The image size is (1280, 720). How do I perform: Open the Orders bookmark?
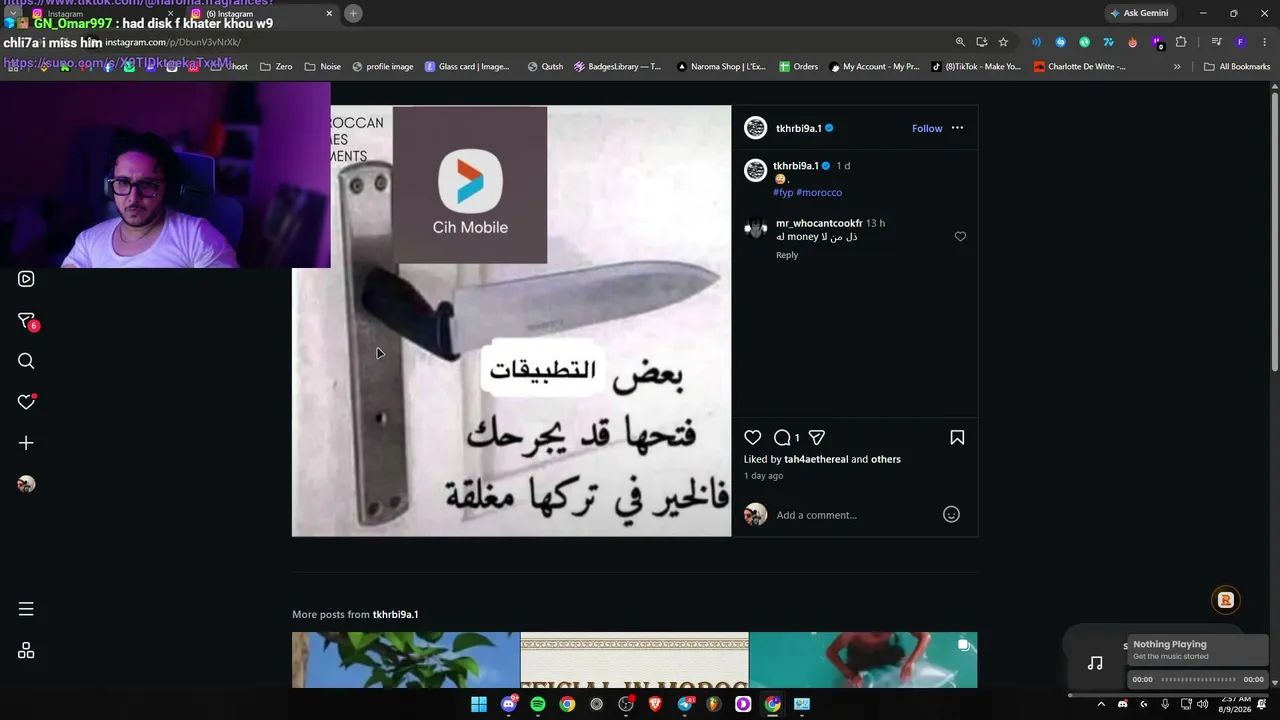click(x=799, y=67)
